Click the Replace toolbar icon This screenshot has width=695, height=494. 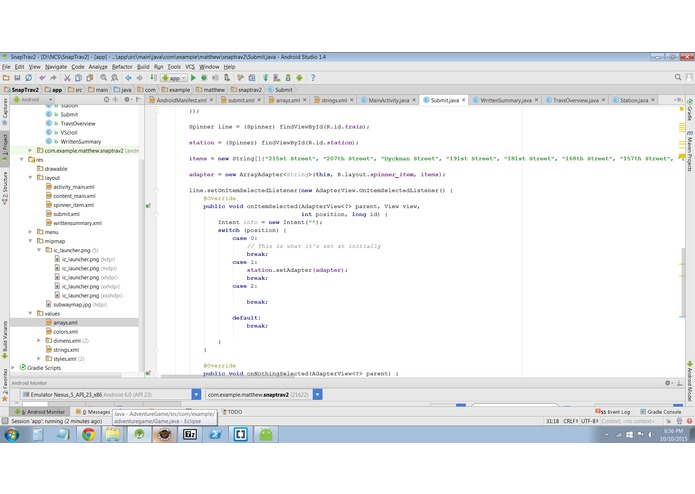[114, 78]
